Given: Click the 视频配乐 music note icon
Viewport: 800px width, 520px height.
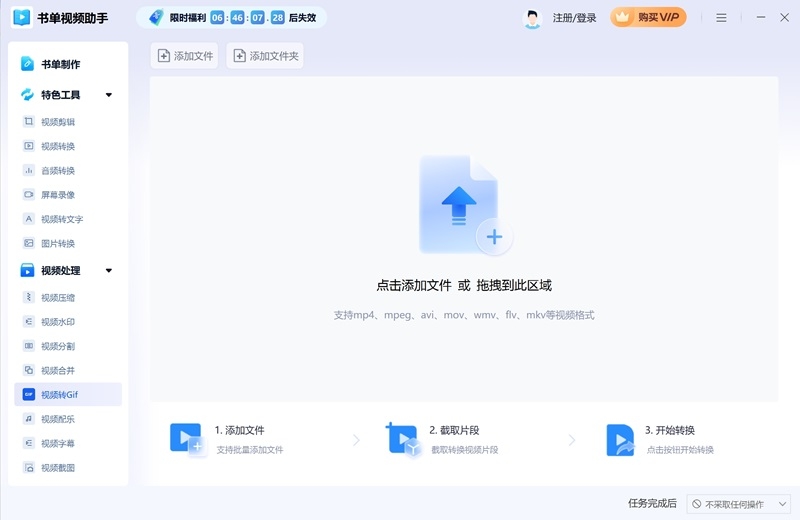Looking at the screenshot, I should pos(29,419).
